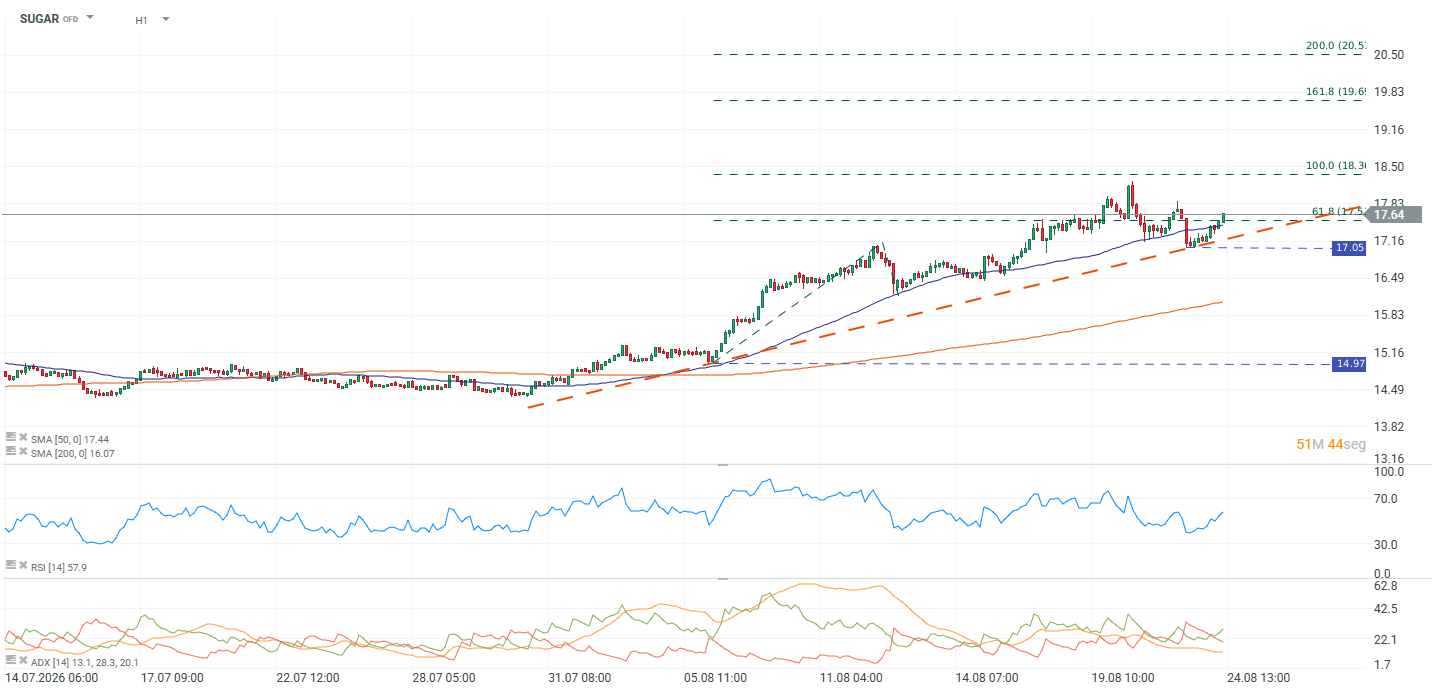Viewport: 1434px width, 694px height.
Task: Click the 61.8 Fibonacci level label
Action: 1338,211
